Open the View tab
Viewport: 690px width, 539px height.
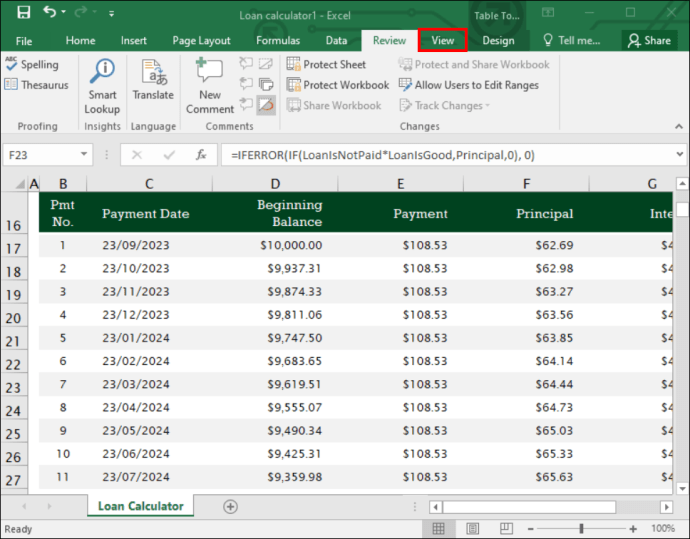[443, 40]
